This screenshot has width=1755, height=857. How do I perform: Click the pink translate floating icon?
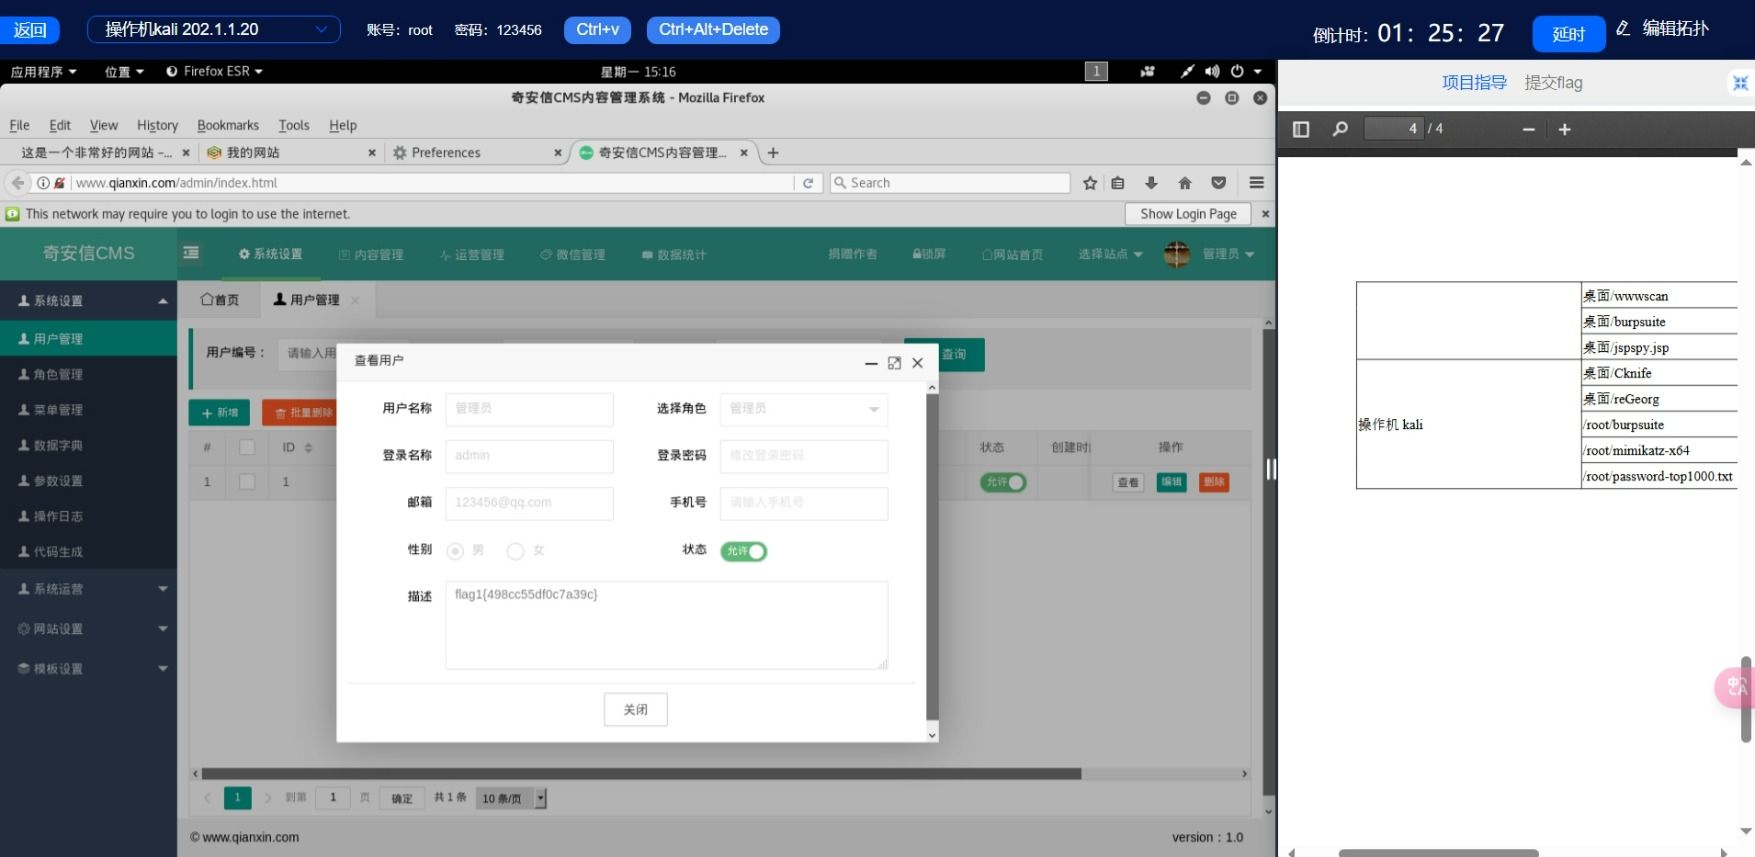1736,687
